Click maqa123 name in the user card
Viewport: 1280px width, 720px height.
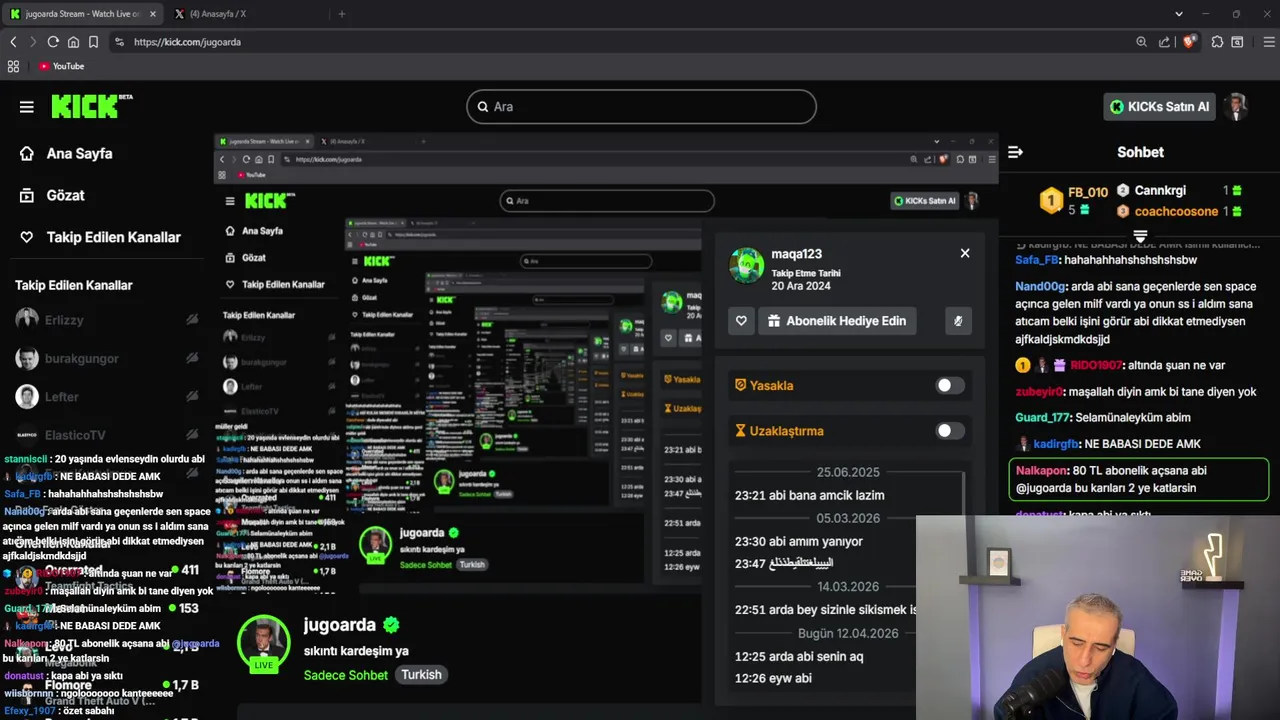click(x=796, y=254)
